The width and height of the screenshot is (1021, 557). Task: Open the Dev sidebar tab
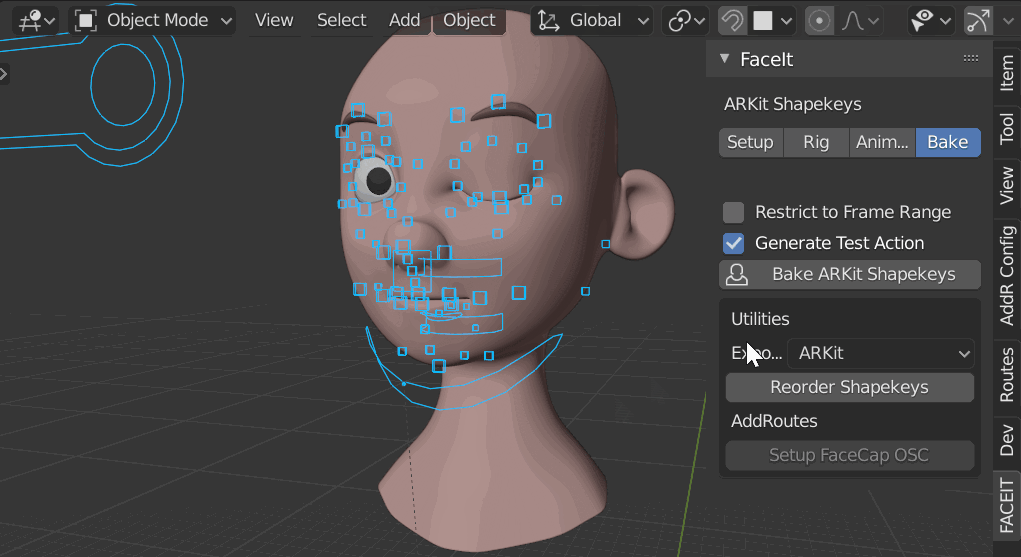(1007, 440)
